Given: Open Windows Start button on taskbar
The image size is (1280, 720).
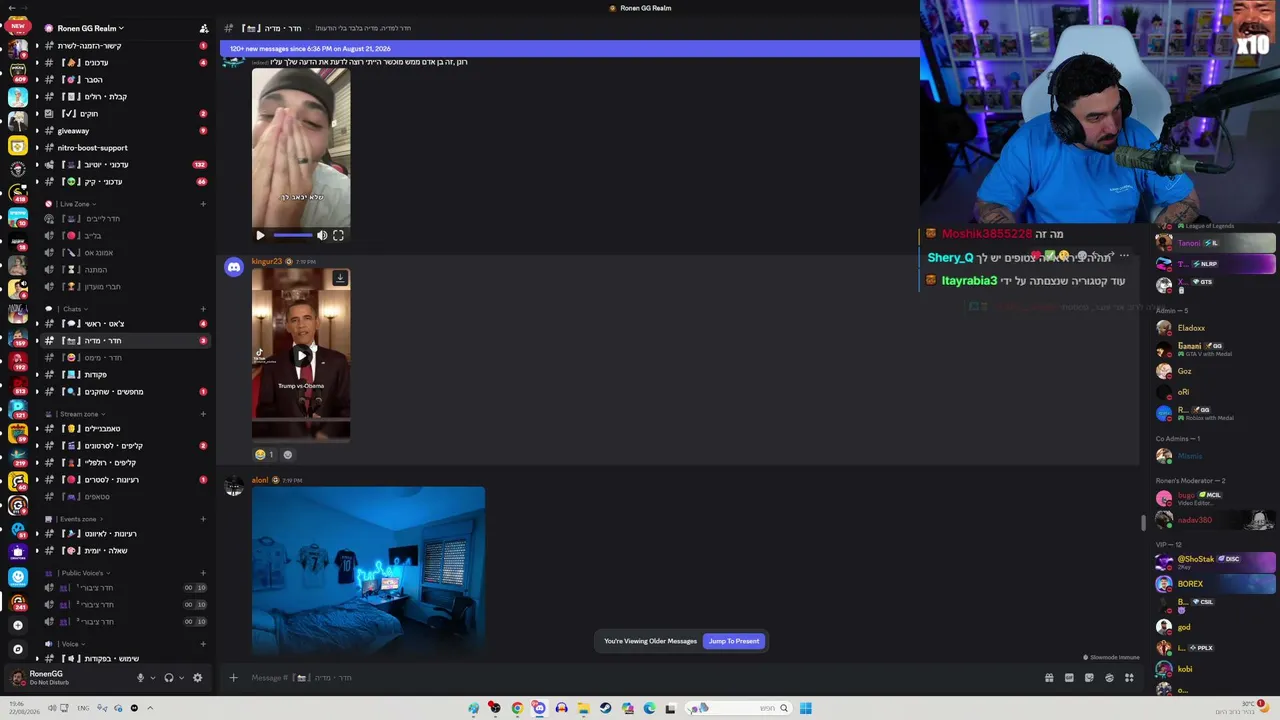Looking at the screenshot, I should [x=805, y=708].
